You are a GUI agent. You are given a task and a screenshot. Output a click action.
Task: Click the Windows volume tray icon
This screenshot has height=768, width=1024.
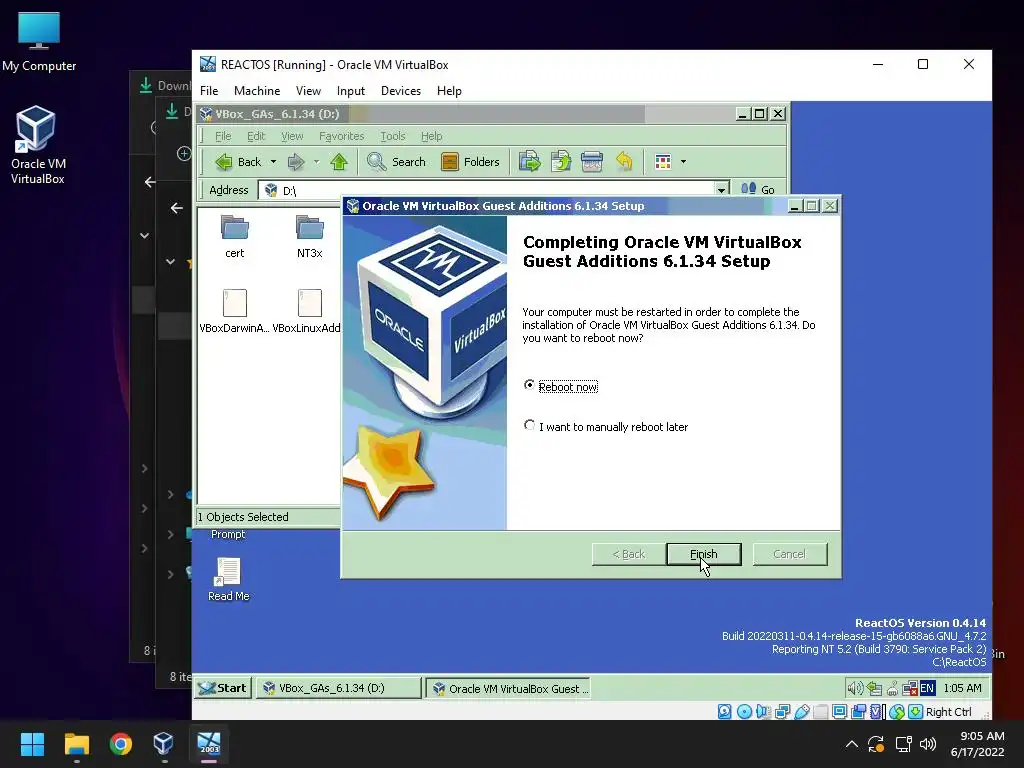coord(927,744)
